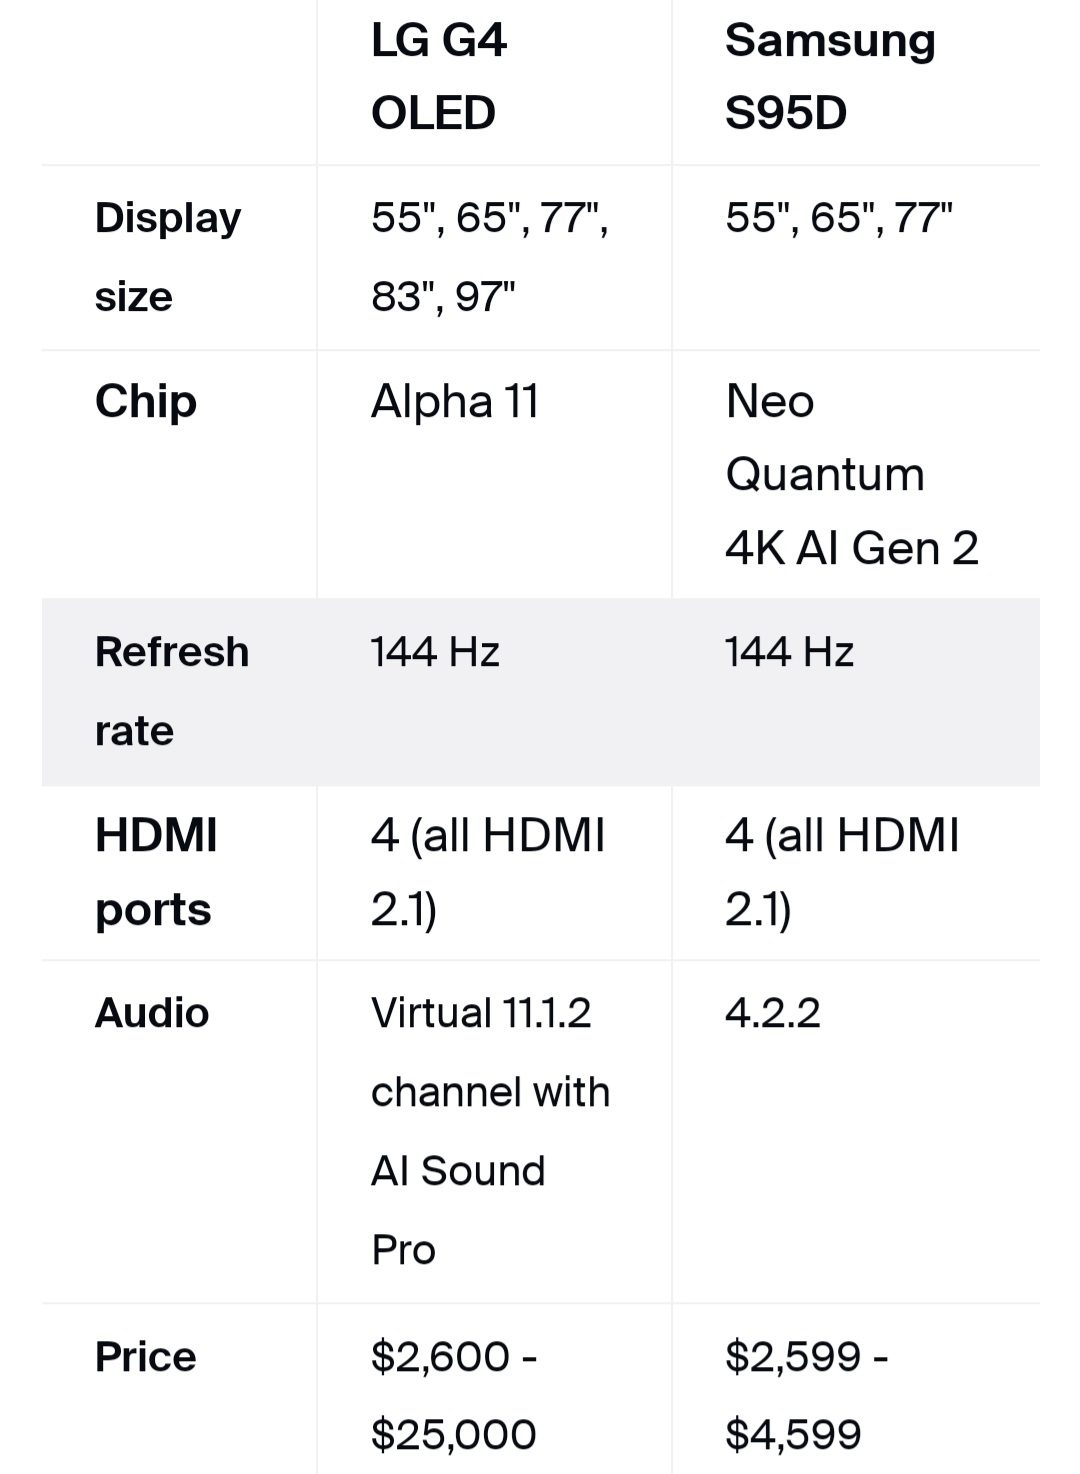Click the Samsung S95D column header
Image resolution: width=1080 pixels, height=1474 pixels.
(829, 76)
